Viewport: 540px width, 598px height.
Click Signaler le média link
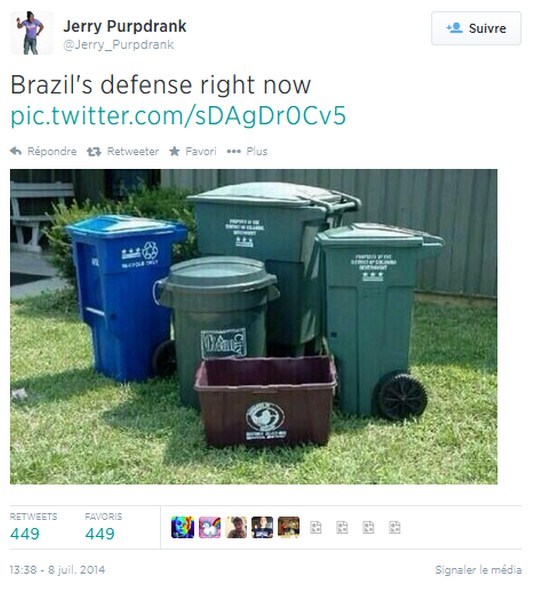(479, 570)
